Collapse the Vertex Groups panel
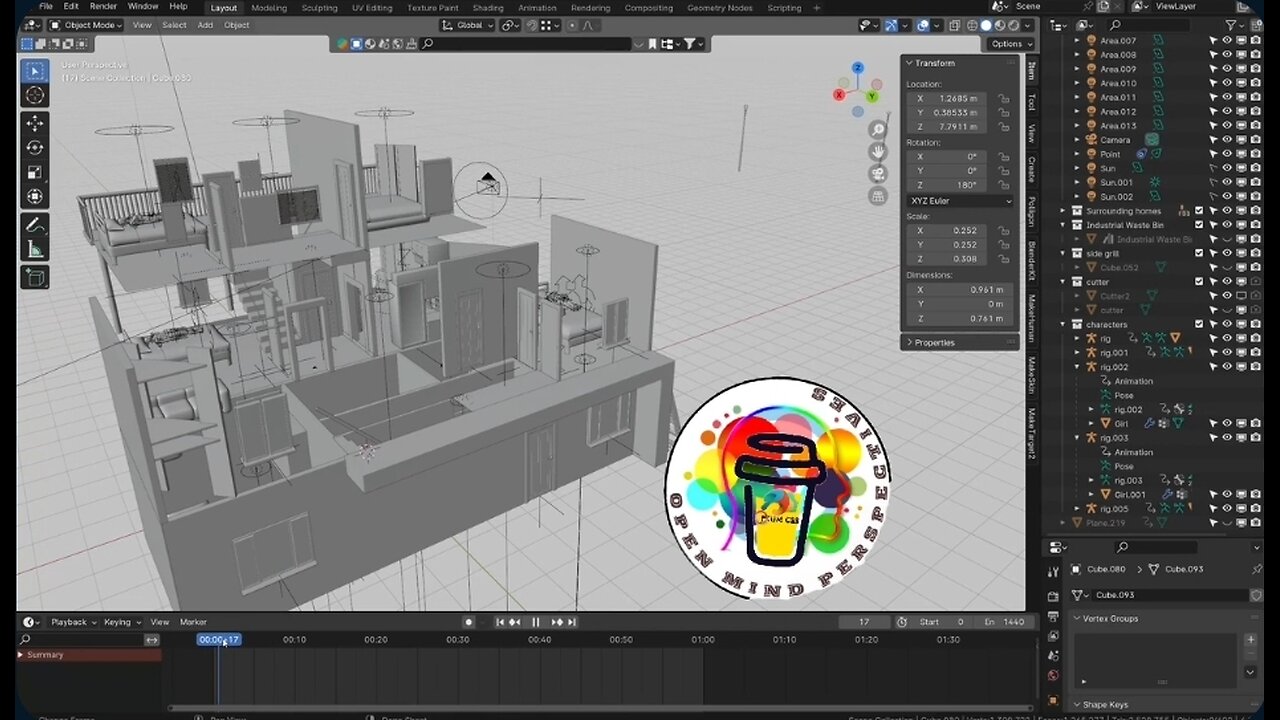Image resolution: width=1280 pixels, height=720 pixels. tap(1077, 618)
